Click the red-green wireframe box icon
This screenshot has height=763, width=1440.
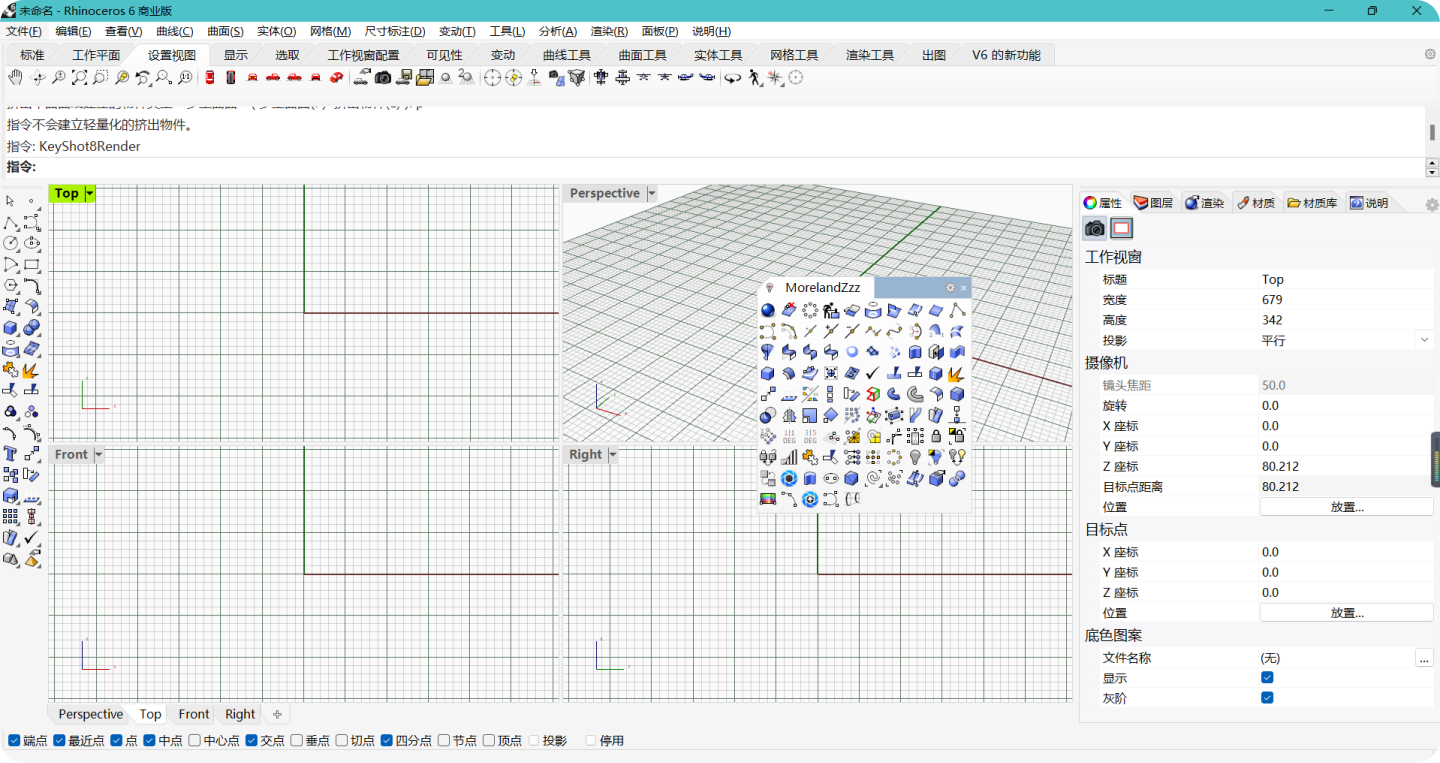pyautogui.click(x=873, y=394)
